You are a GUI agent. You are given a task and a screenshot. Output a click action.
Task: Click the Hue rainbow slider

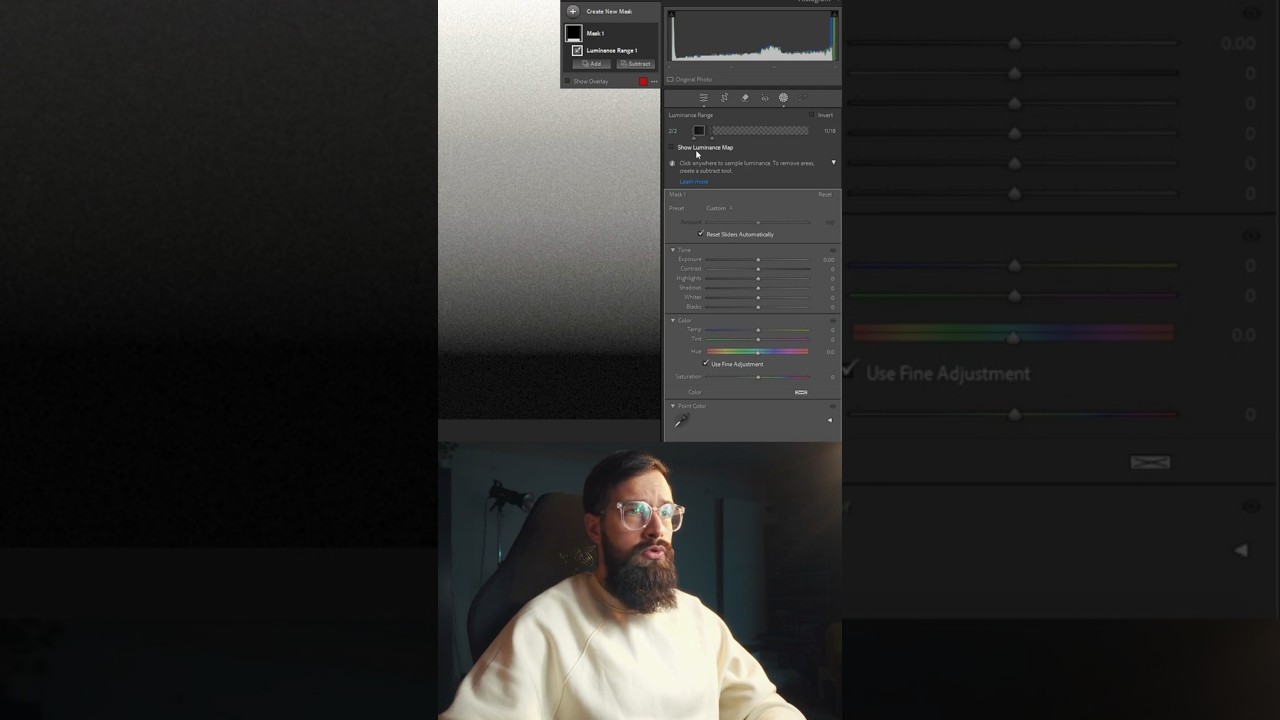(x=758, y=351)
